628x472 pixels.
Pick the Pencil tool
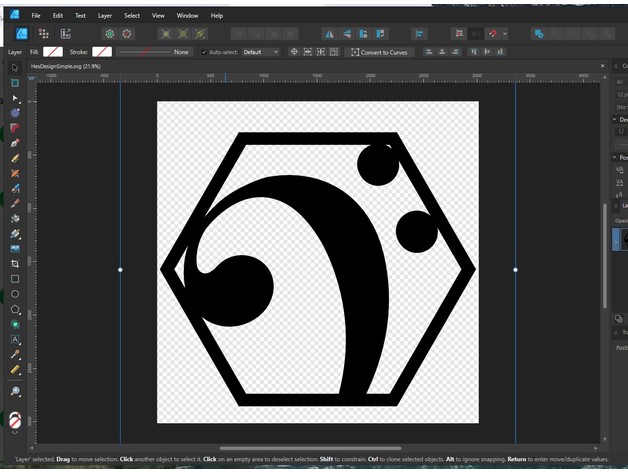[x=15, y=158]
